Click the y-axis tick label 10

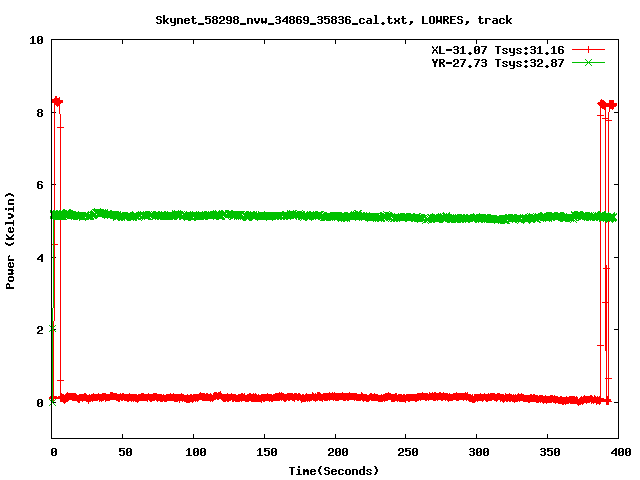point(36,40)
